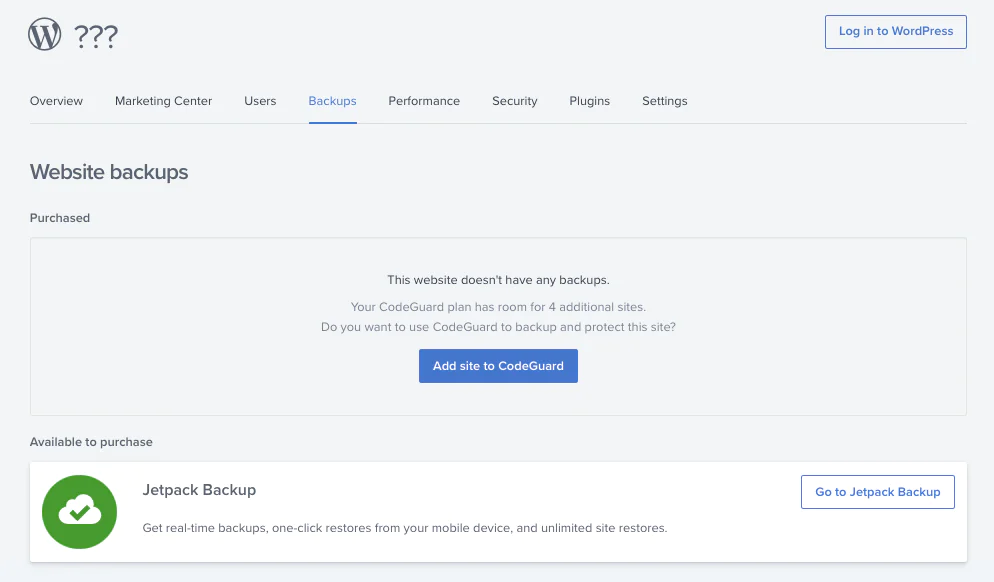Click the Purchased section label
The height and width of the screenshot is (582, 994).
60,217
